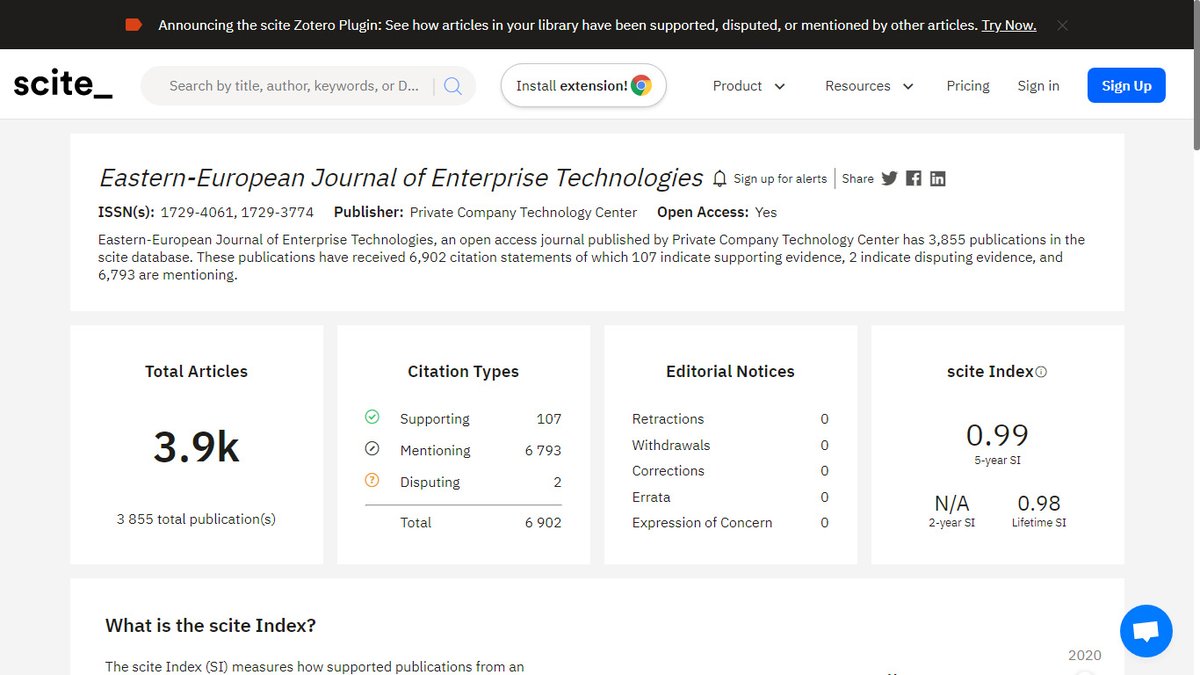Click the Citation Types heading
The image size is (1200, 675).
tap(463, 371)
